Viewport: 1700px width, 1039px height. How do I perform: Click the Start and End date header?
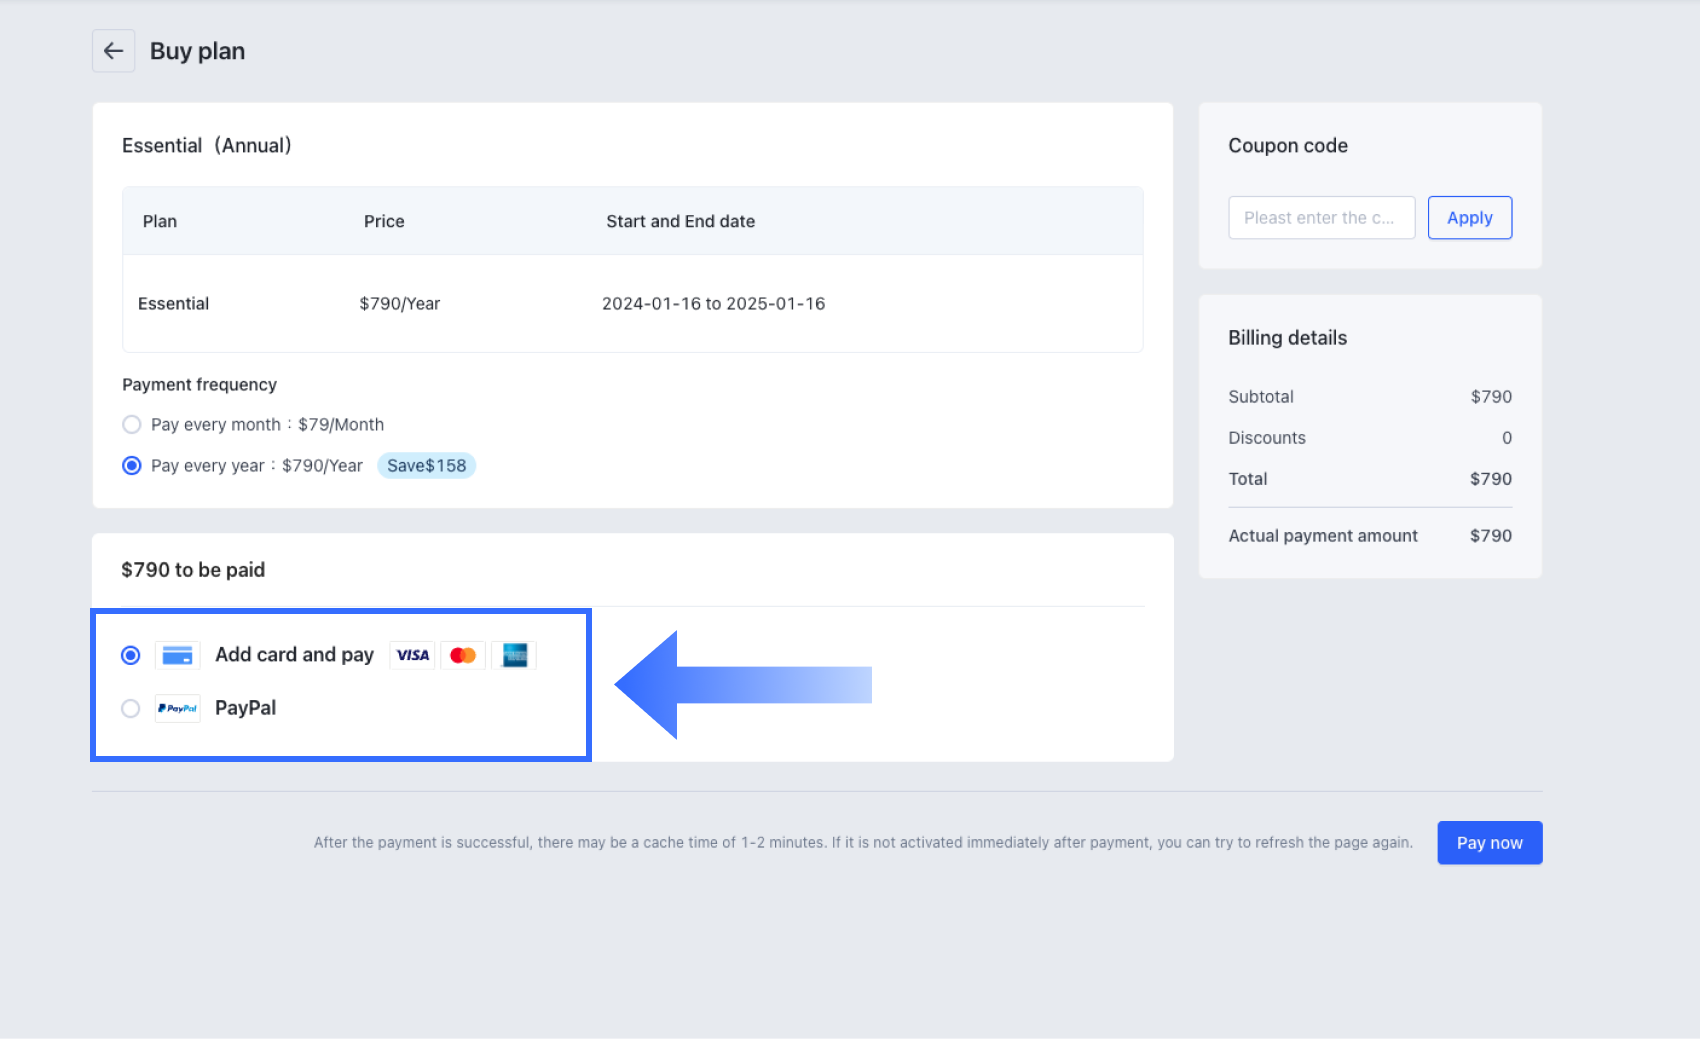(680, 221)
